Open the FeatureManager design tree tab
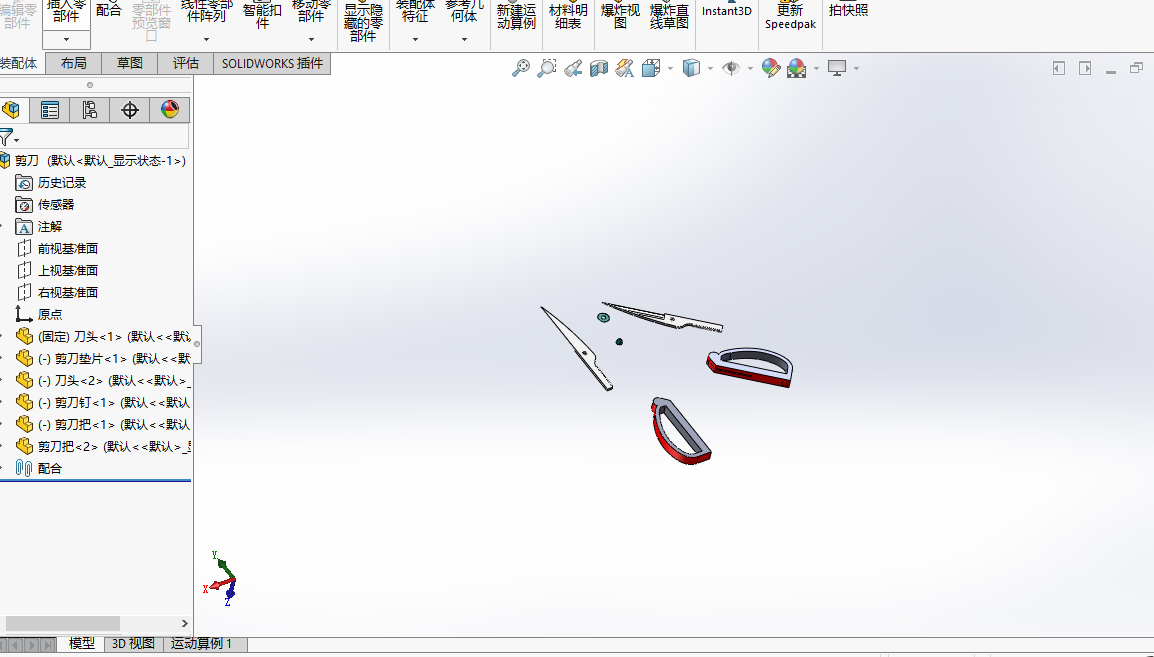Image resolution: width=1154 pixels, height=657 pixels. [12, 110]
